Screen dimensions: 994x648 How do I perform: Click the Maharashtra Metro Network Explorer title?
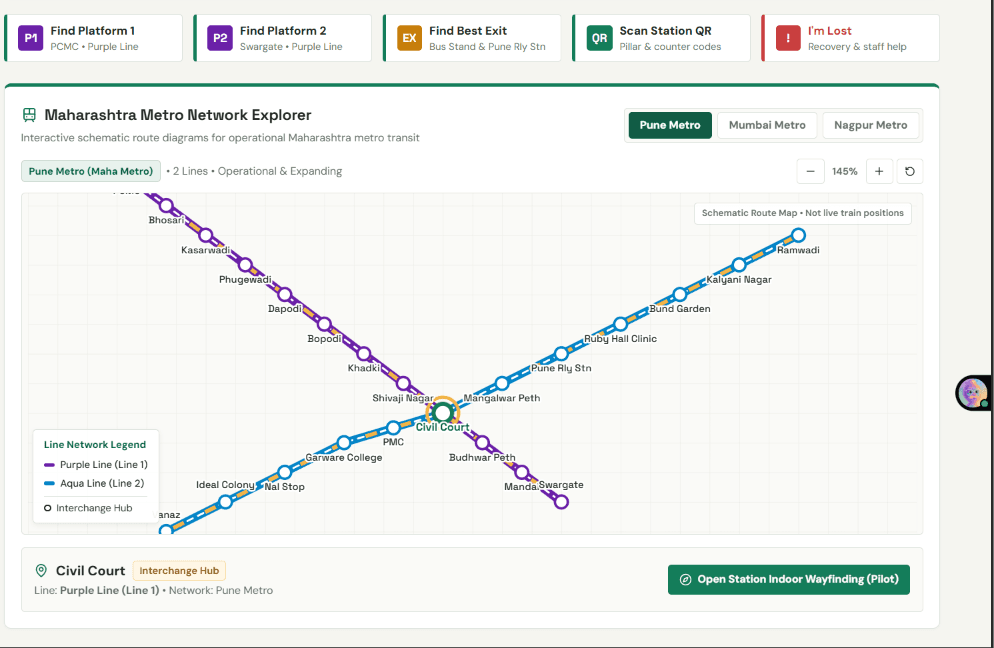[x=178, y=115]
